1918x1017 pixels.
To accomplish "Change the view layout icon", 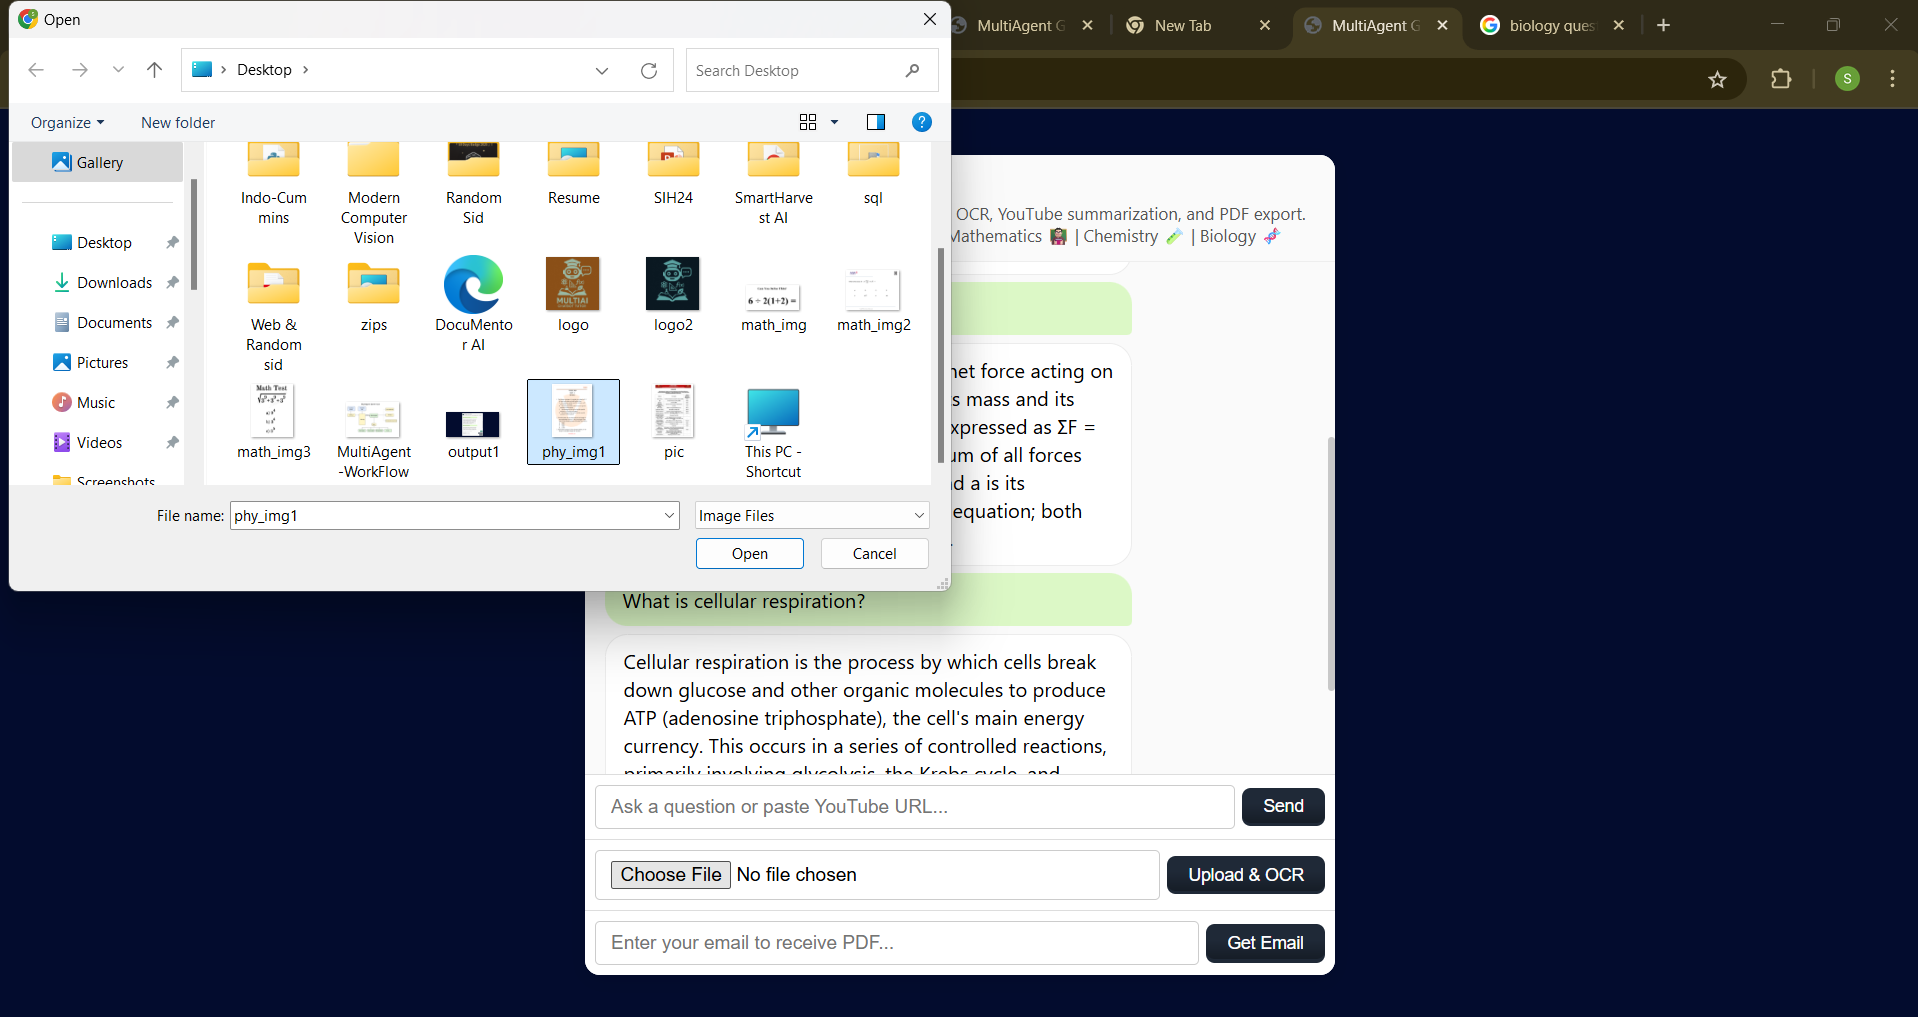I will (x=808, y=122).
